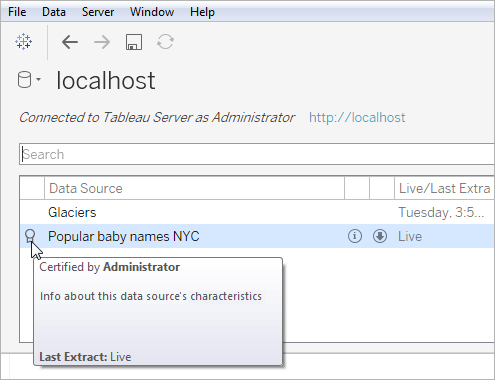Click the Live status in NYC row
495x380 pixels.
pos(410,236)
